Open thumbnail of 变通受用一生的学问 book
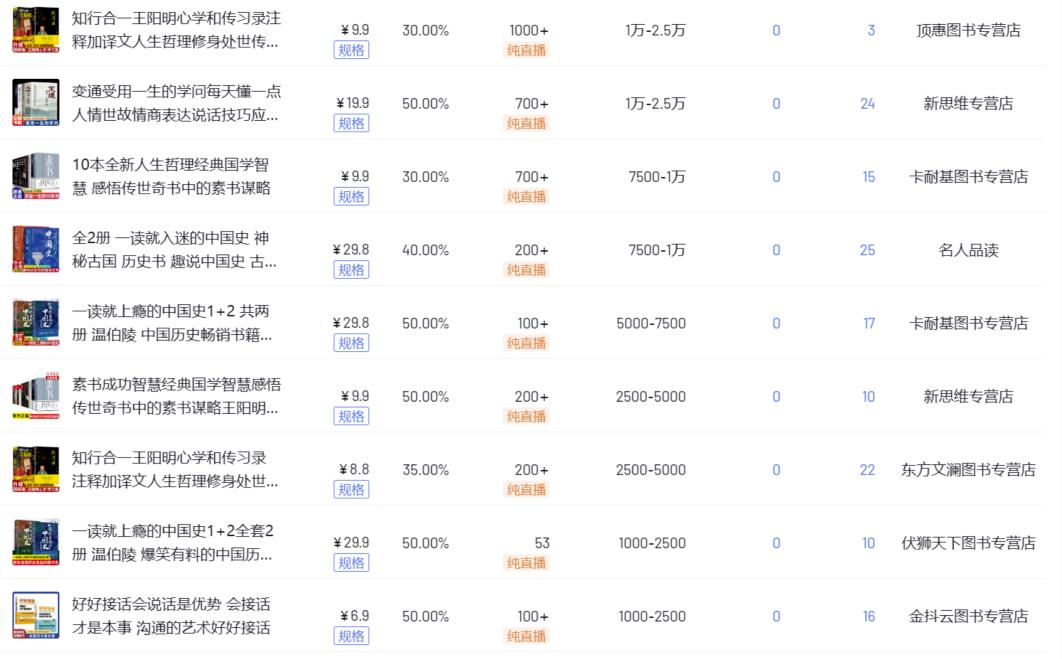The height and width of the screenshot is (659, 1062). [35, 103]
